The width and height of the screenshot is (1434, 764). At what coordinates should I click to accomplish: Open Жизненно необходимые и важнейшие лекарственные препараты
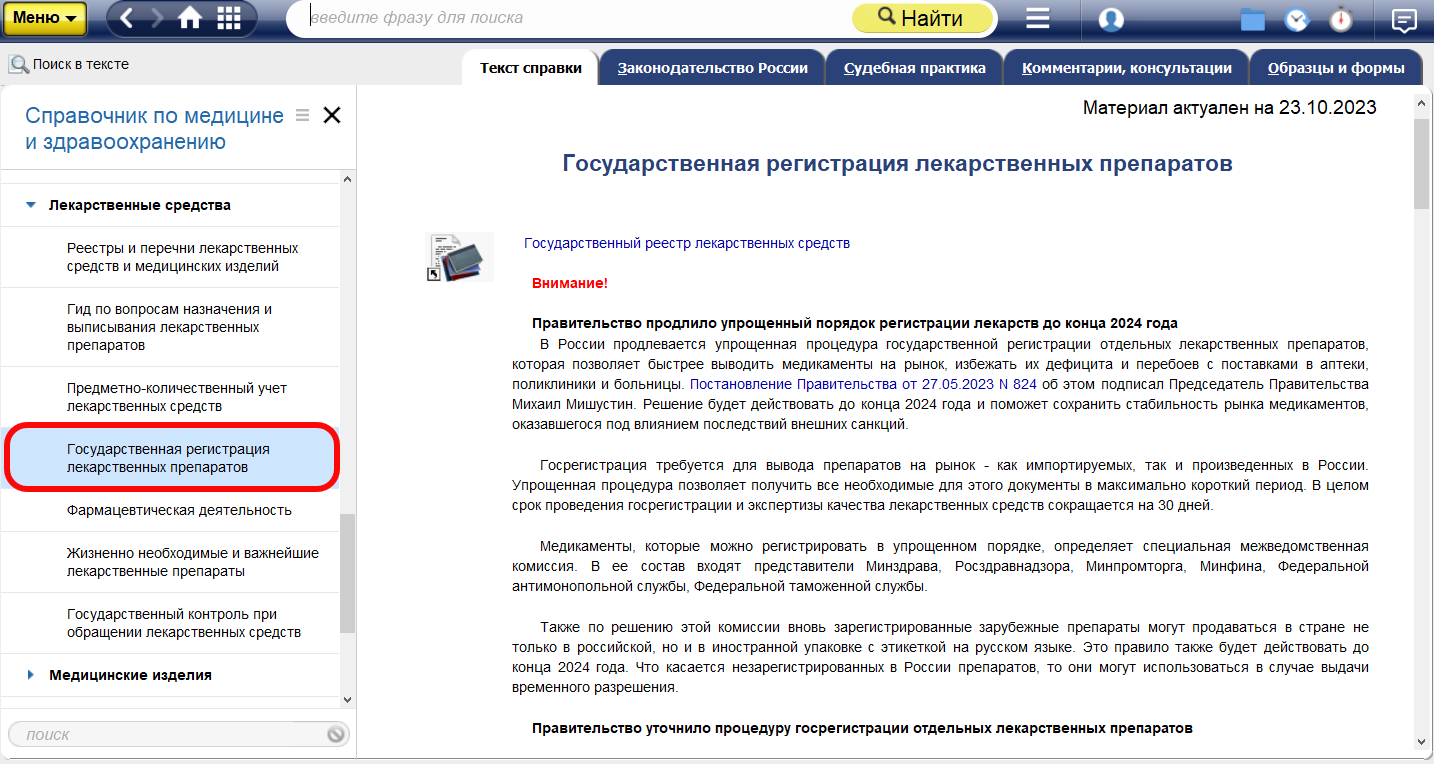click(170, 562)
